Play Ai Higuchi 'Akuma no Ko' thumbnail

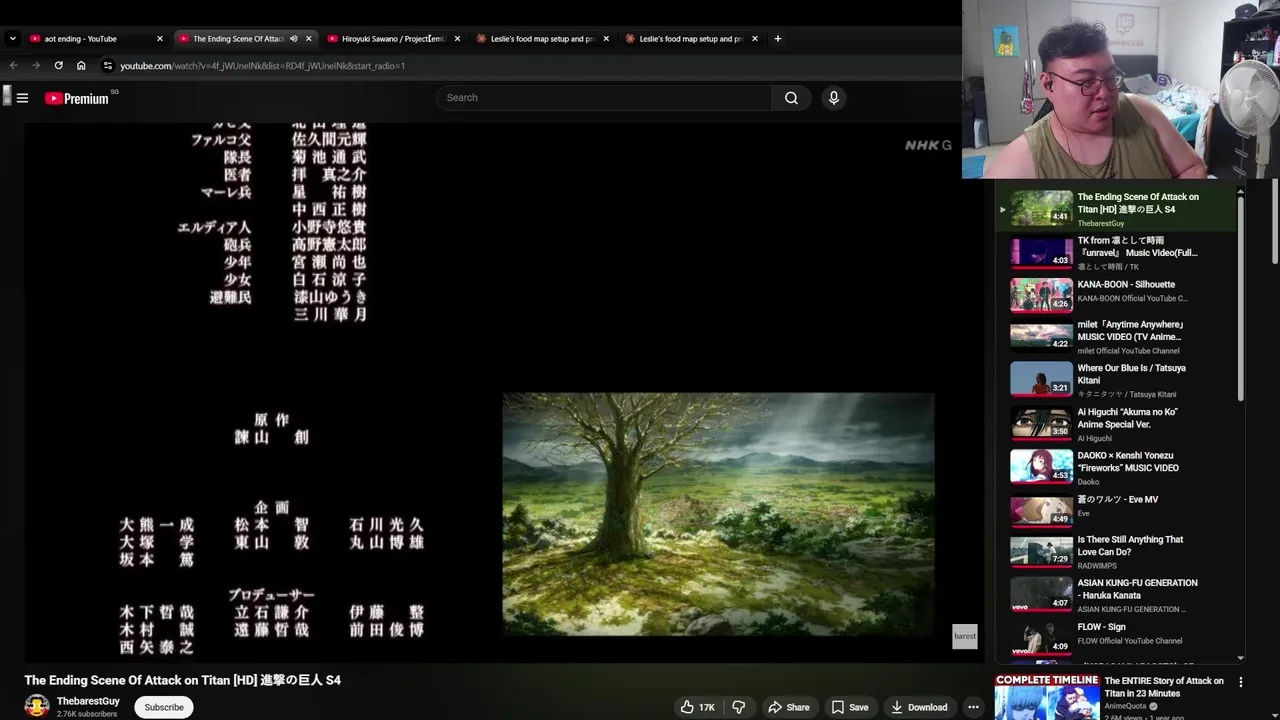1041,424
